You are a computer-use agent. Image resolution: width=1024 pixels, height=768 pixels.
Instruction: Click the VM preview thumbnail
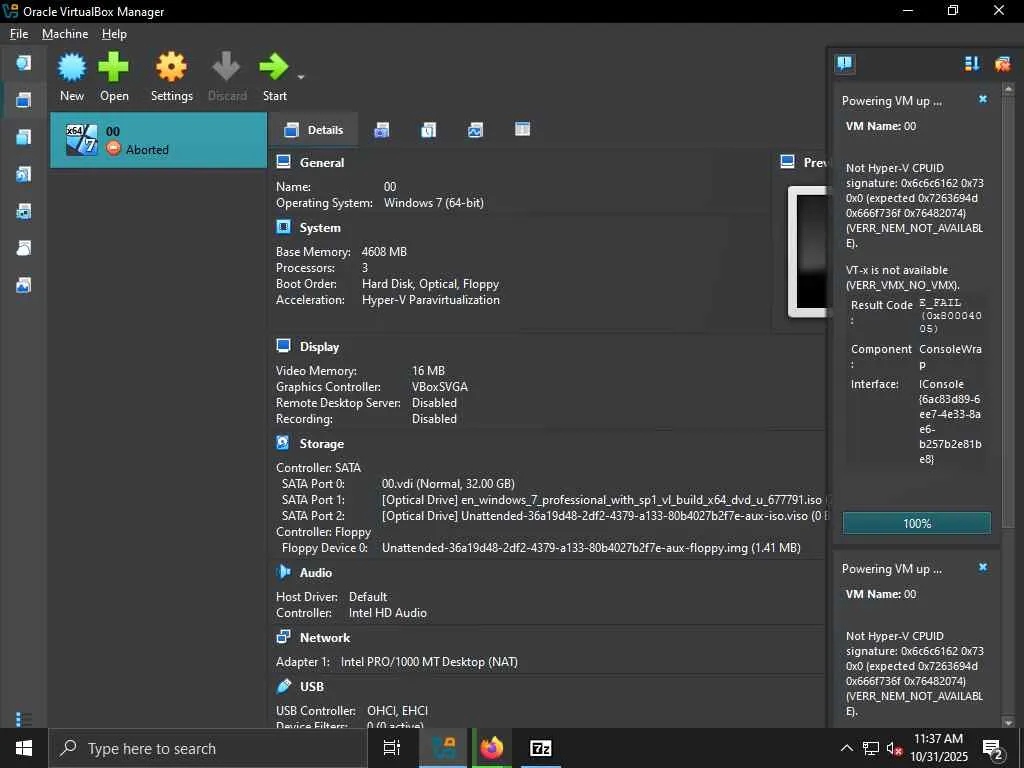click(x=808, y=251)
